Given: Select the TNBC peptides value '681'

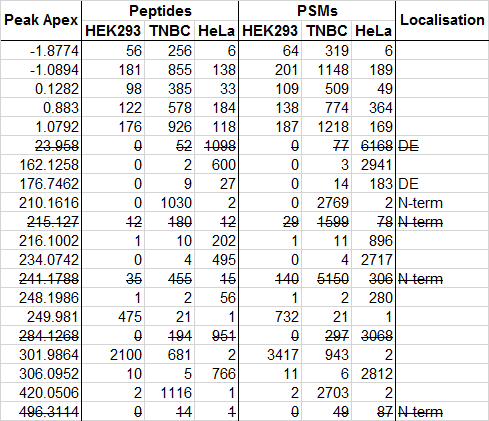Looking at the screenshot, I should coord(170,355).
